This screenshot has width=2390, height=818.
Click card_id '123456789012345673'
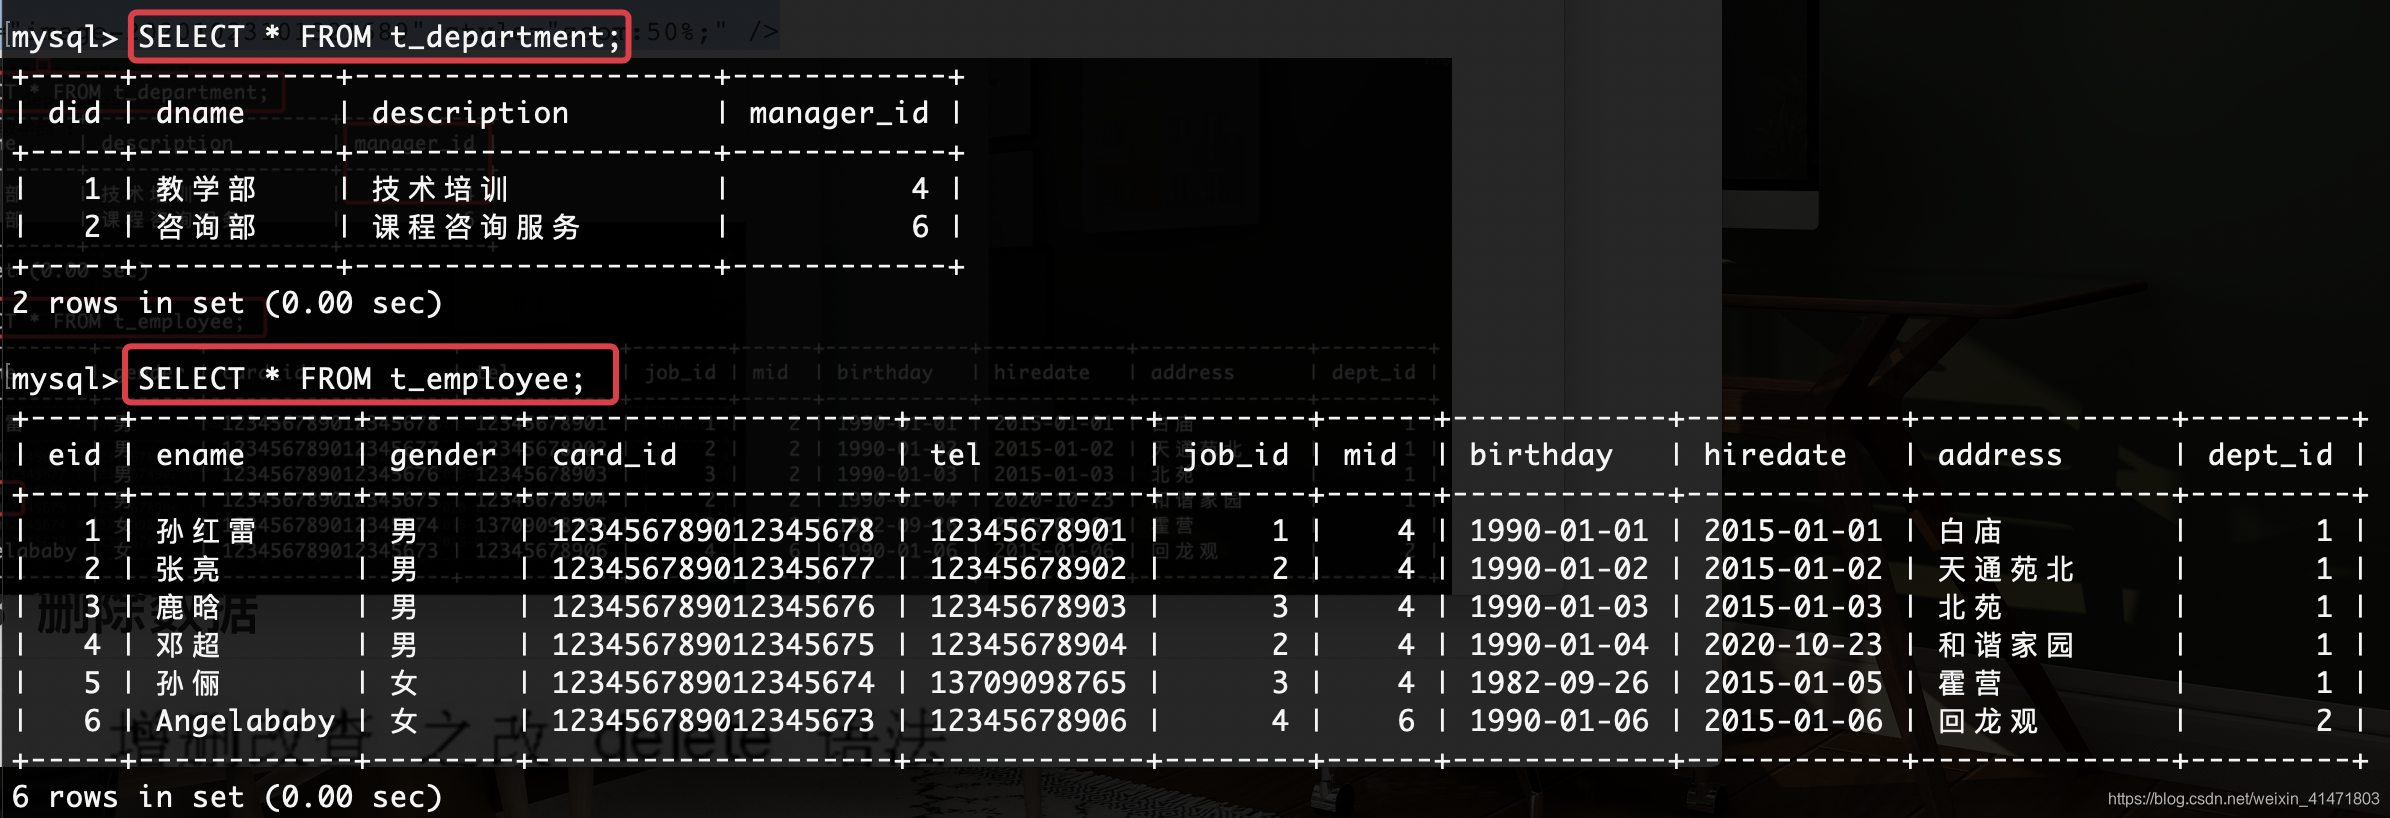714,721
